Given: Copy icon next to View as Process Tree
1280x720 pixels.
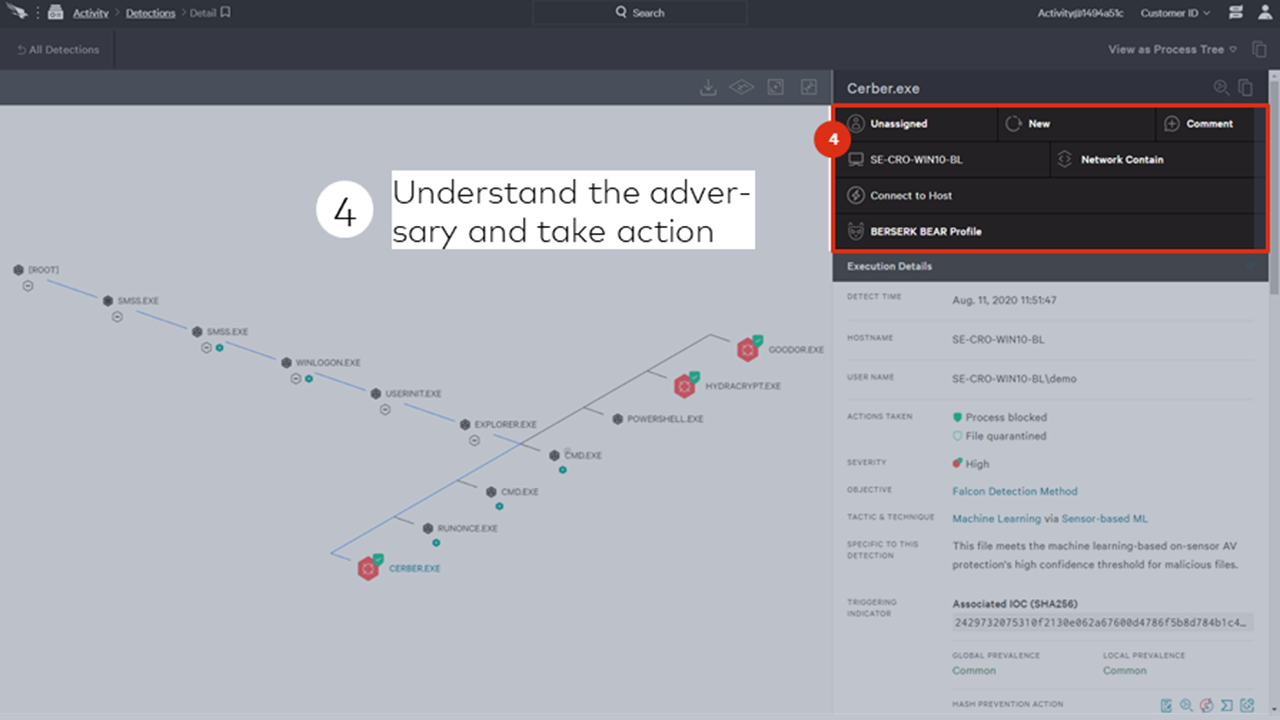Looking at the screenshot, I should pos(1260,49).
